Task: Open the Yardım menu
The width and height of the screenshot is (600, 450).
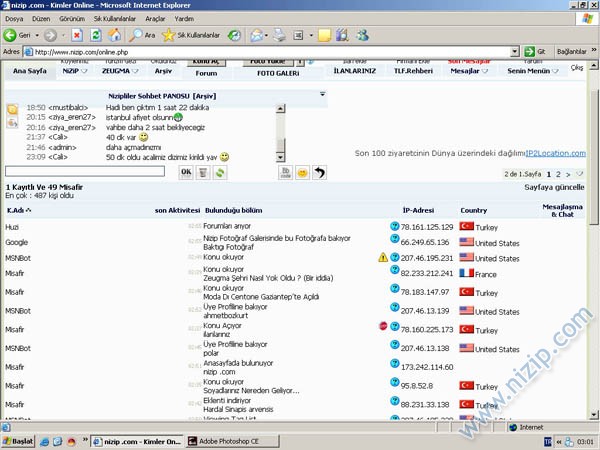Action: (x=184, y=19)
